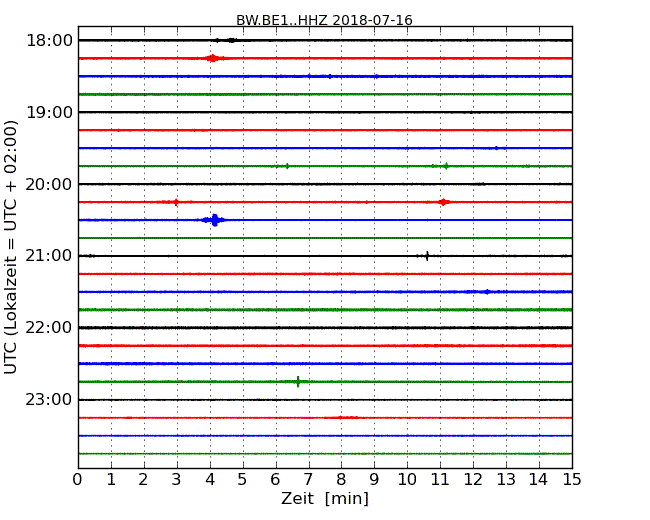The height and width of the screenshot is (520, 650).
Task: Pick the red seismic burst on the 18:15 trace
Action: [x=212, y=58]
